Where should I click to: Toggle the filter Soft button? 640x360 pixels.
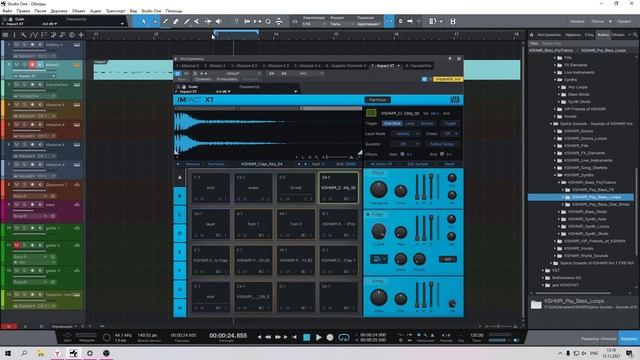447,259
